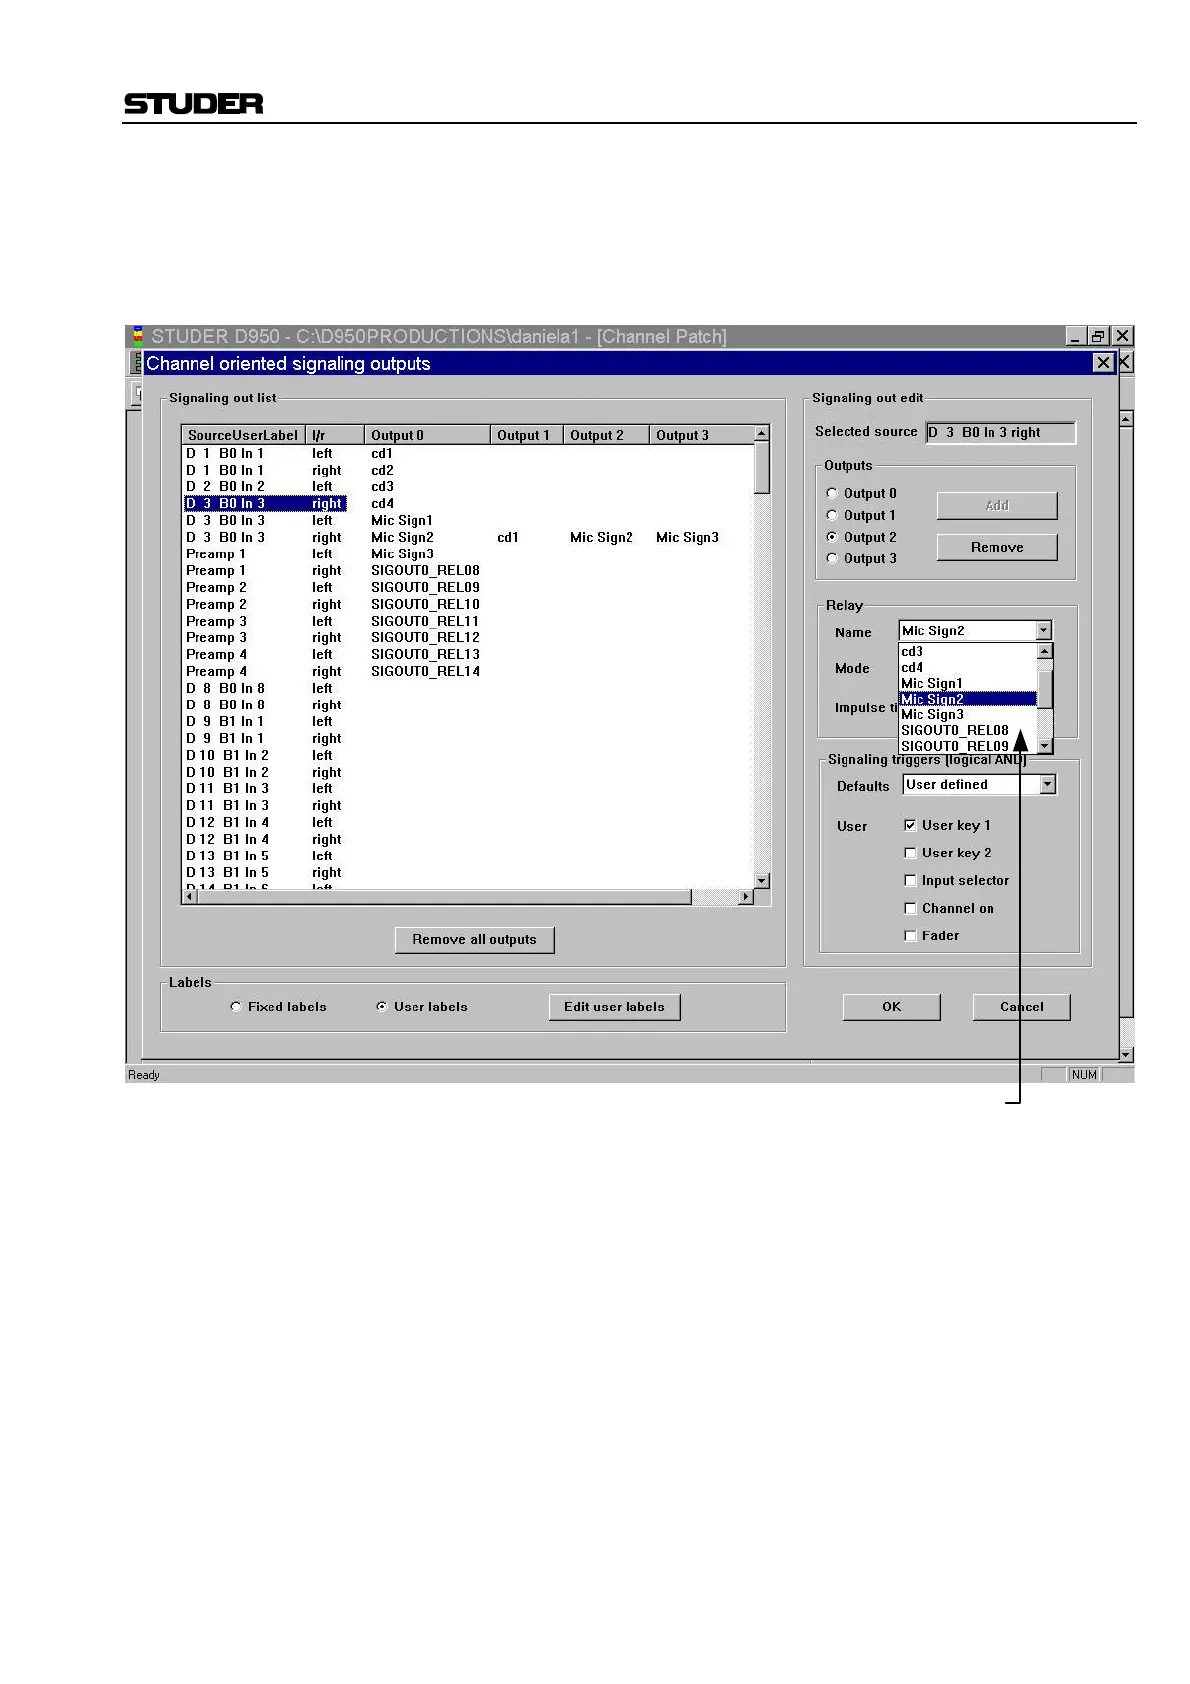
Task: Click cd1 cell under Output 1
Action: click(508, 537)
